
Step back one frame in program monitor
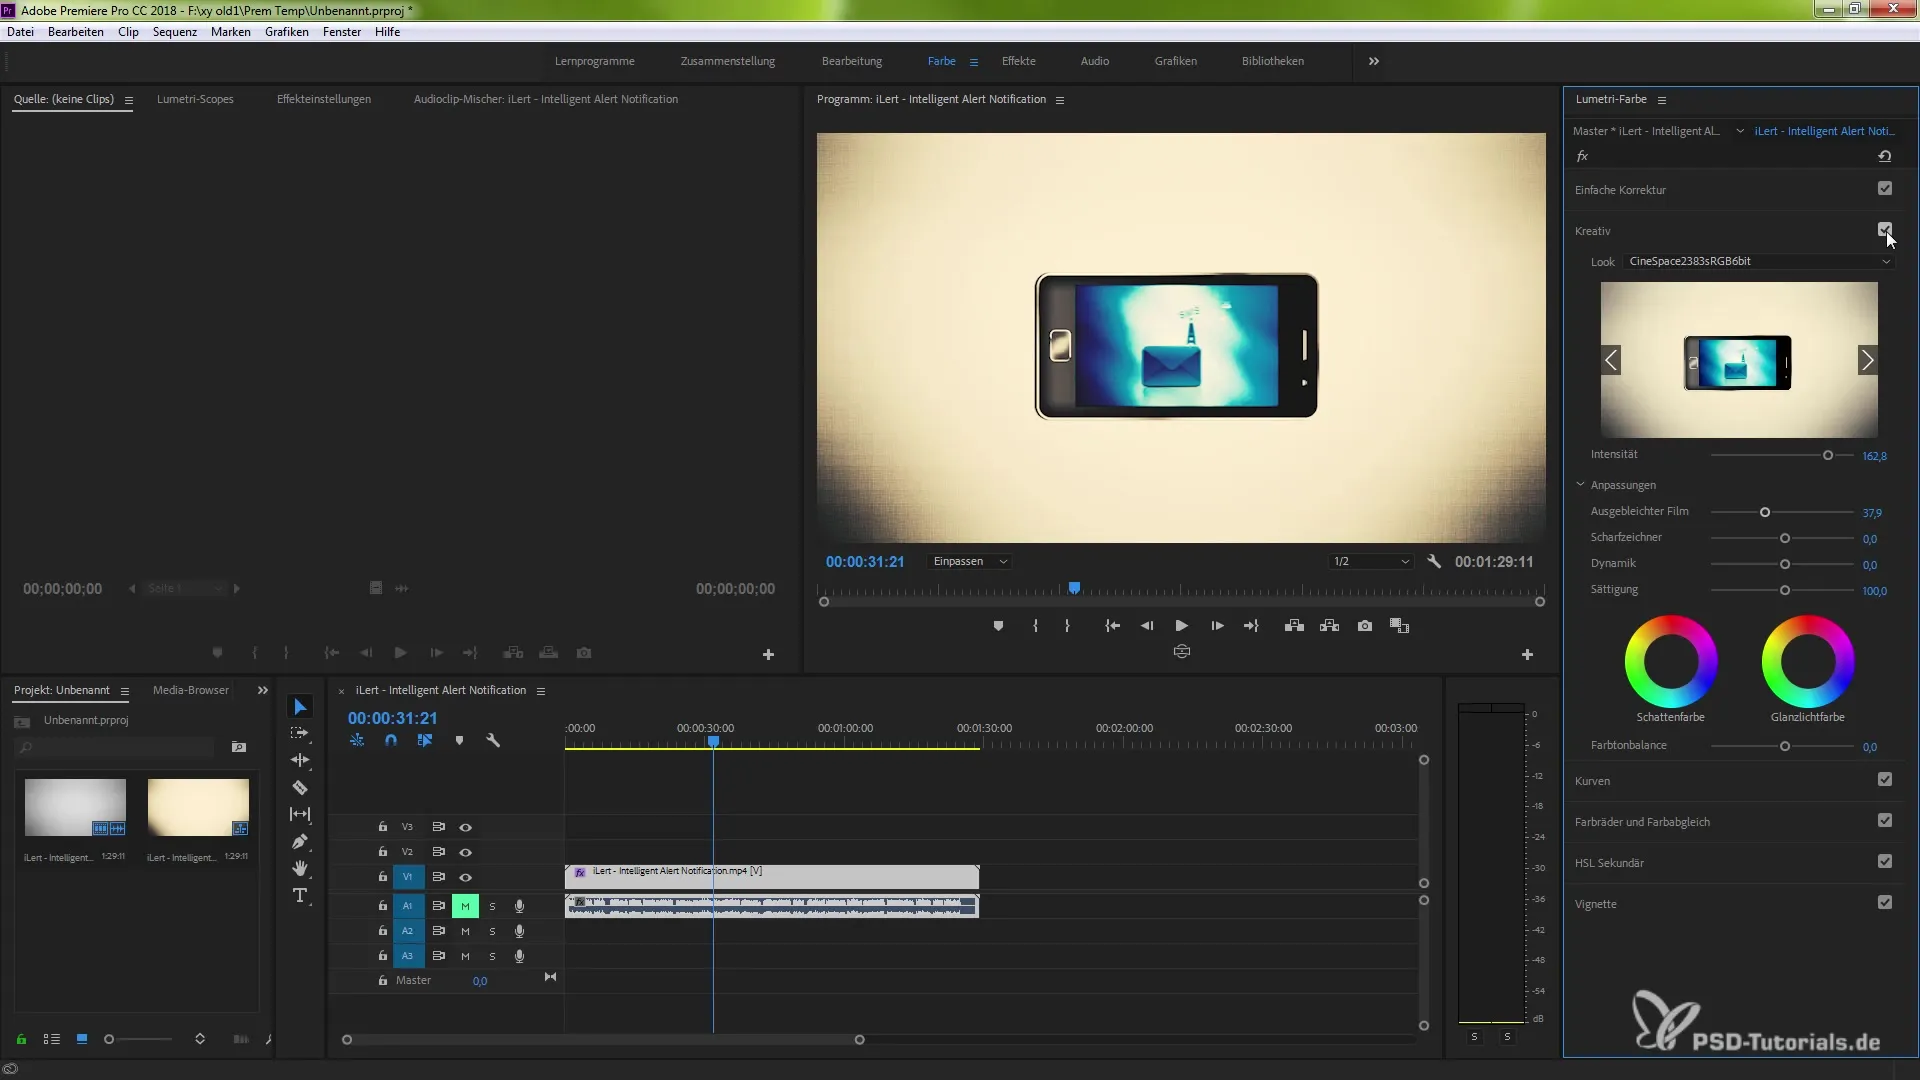pos(1147,626)
